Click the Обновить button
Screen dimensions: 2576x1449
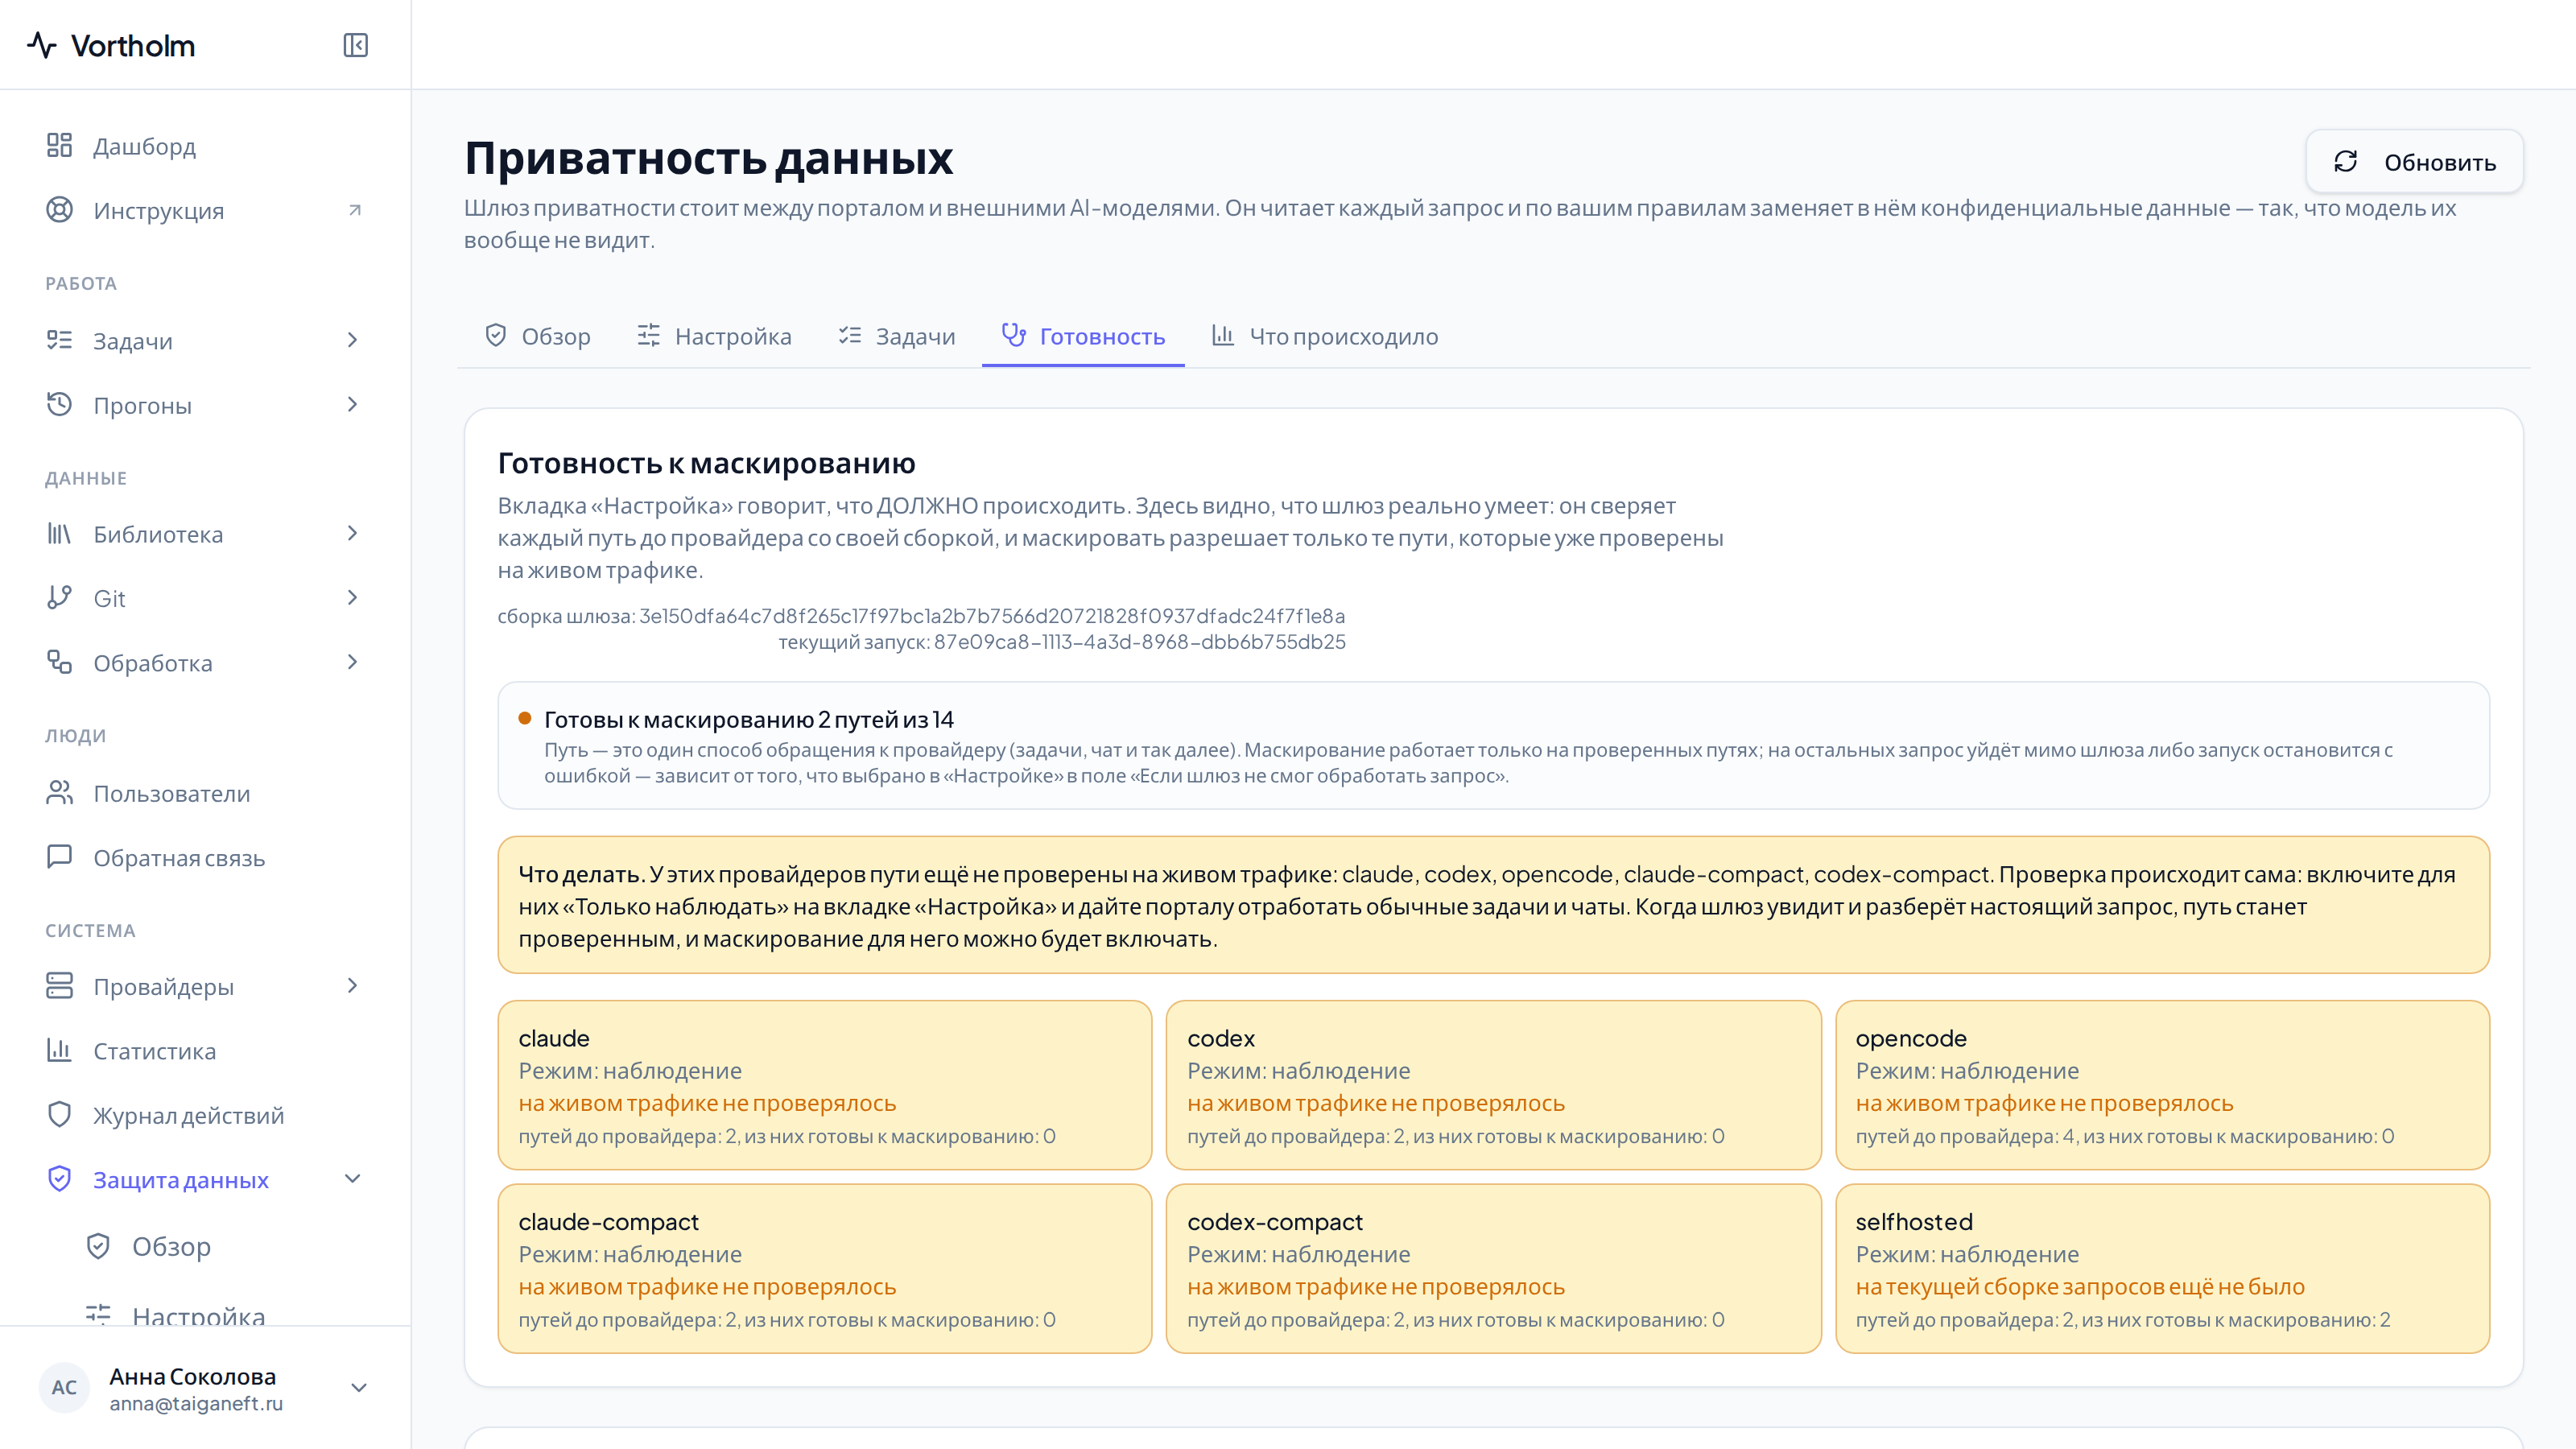tap(2414, 161)
